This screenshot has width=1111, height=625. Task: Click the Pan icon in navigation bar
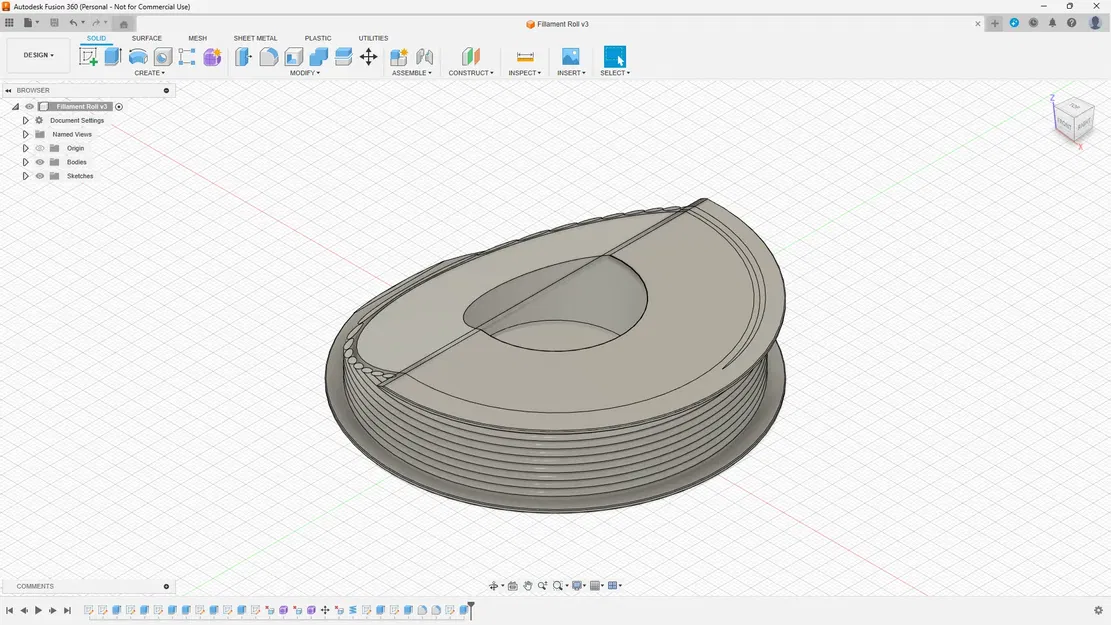click(528, 585)
